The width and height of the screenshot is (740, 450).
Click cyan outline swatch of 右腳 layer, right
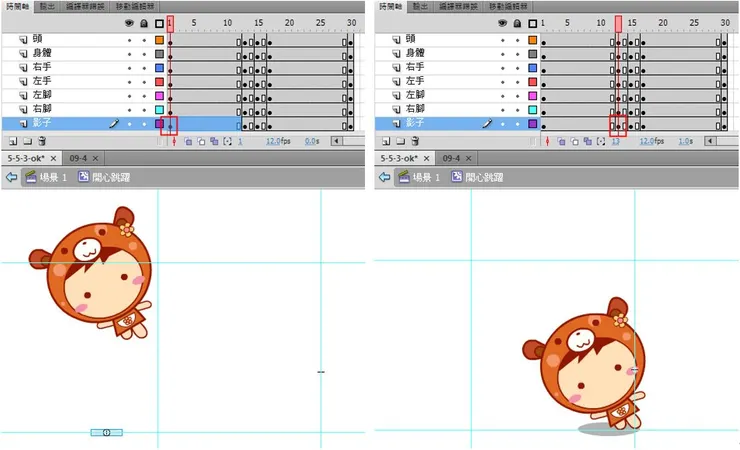533,110
